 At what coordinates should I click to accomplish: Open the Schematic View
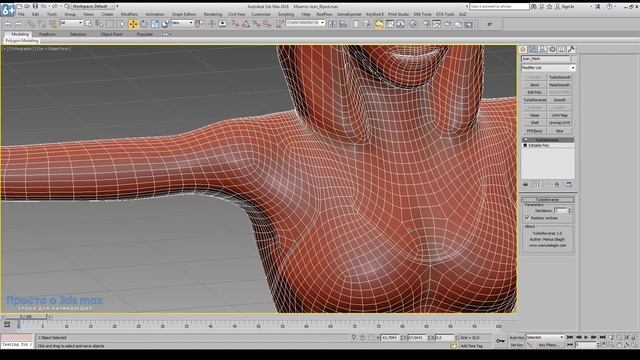click(400, 24)
